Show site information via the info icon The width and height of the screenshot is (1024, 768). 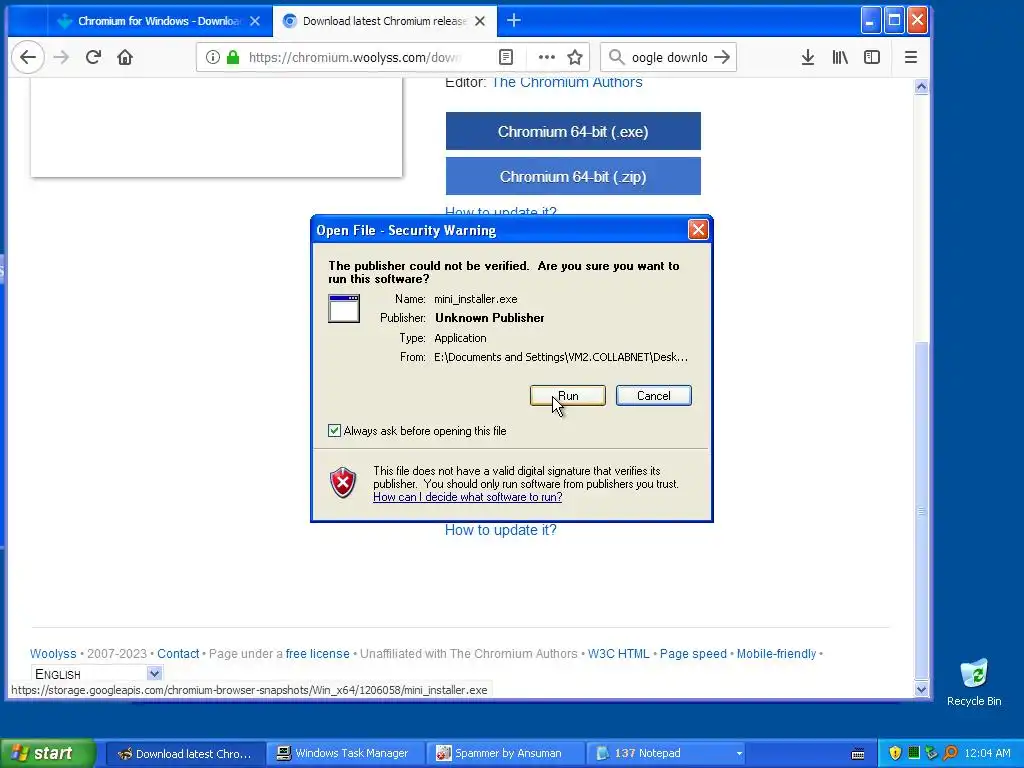click(x=212, y=57)
